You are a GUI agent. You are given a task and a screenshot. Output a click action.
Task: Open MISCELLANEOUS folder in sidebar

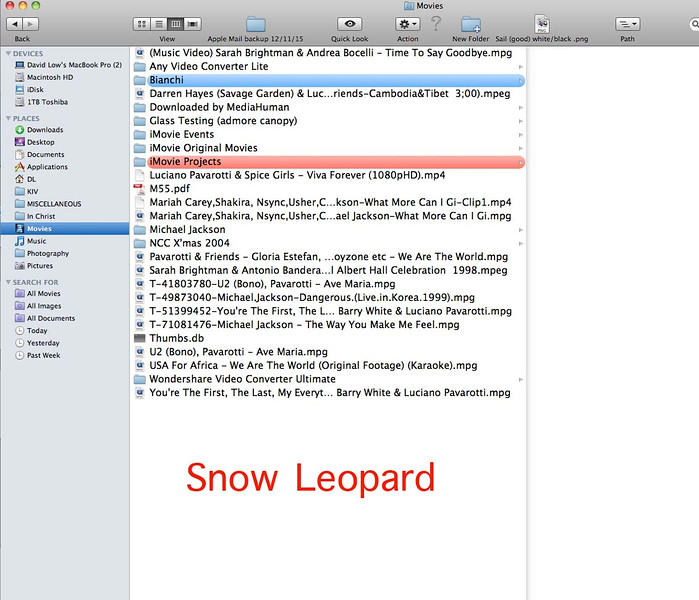48,204
